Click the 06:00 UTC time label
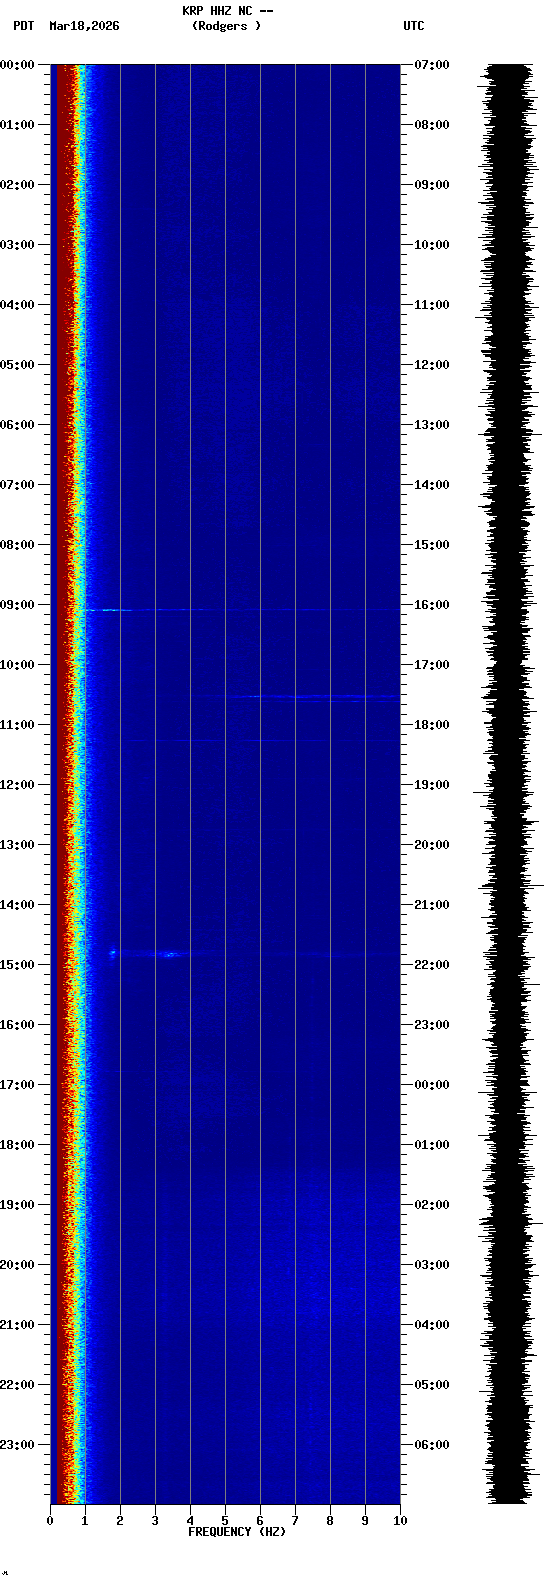The width and height of the screenshot is (552, 1584). tap(431, 1445)
